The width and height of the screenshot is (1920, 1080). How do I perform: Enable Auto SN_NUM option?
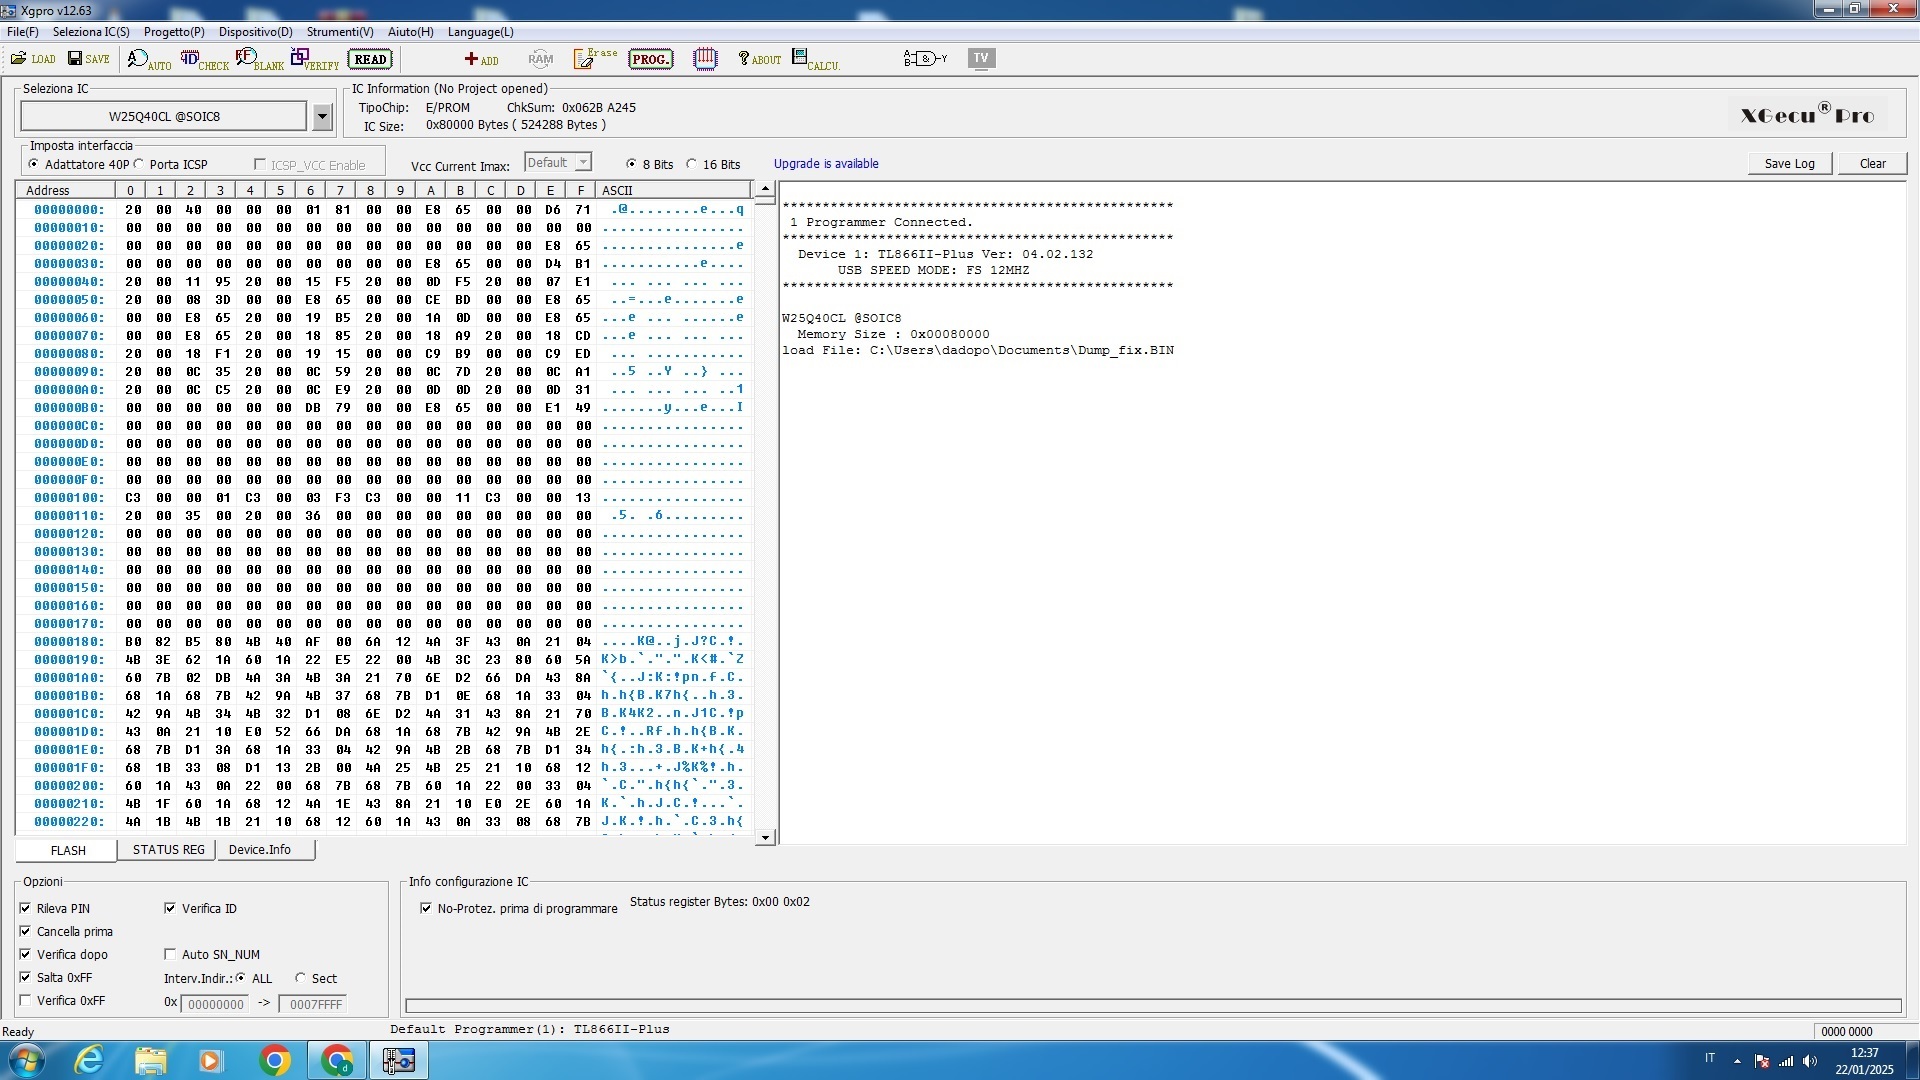coord(170,954)
